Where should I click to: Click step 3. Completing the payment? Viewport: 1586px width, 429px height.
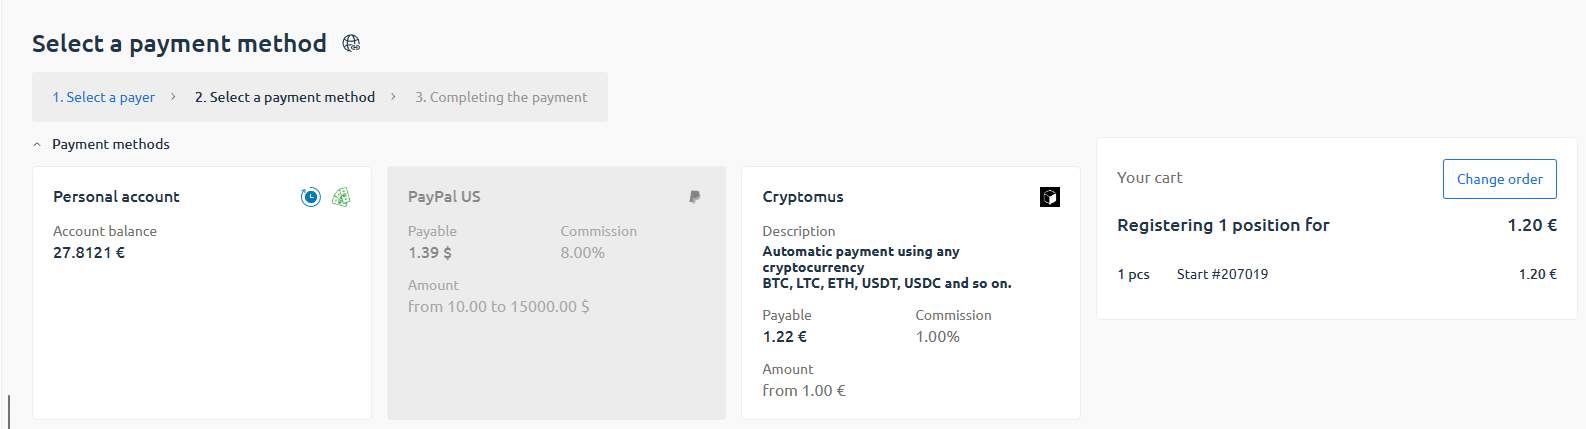(501, 97)
